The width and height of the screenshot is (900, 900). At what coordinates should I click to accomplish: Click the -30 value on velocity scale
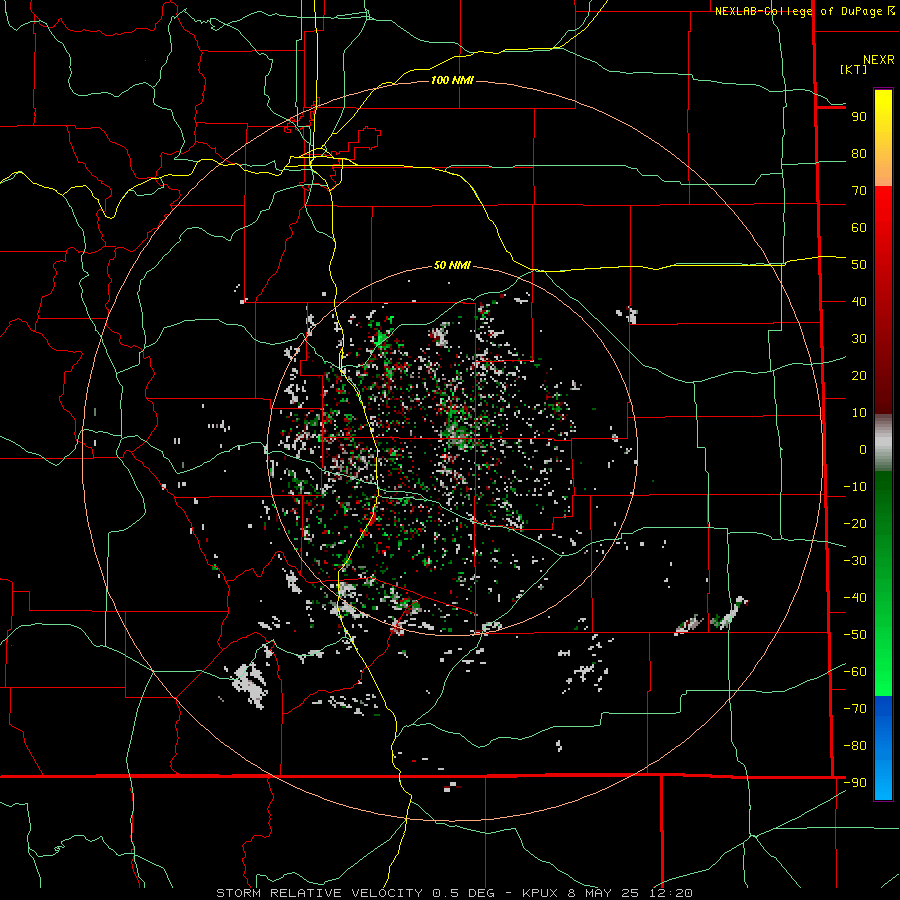(x=855, y=561)
